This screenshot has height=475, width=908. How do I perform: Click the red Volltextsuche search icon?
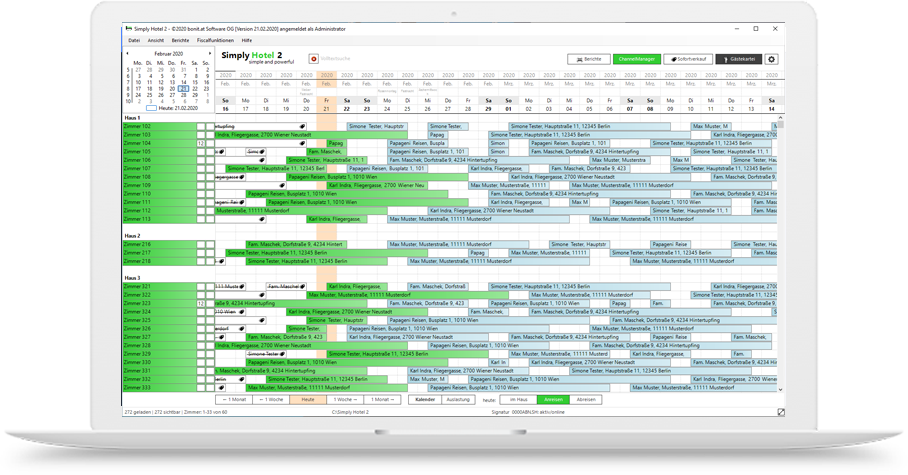[x=314, y=60]
